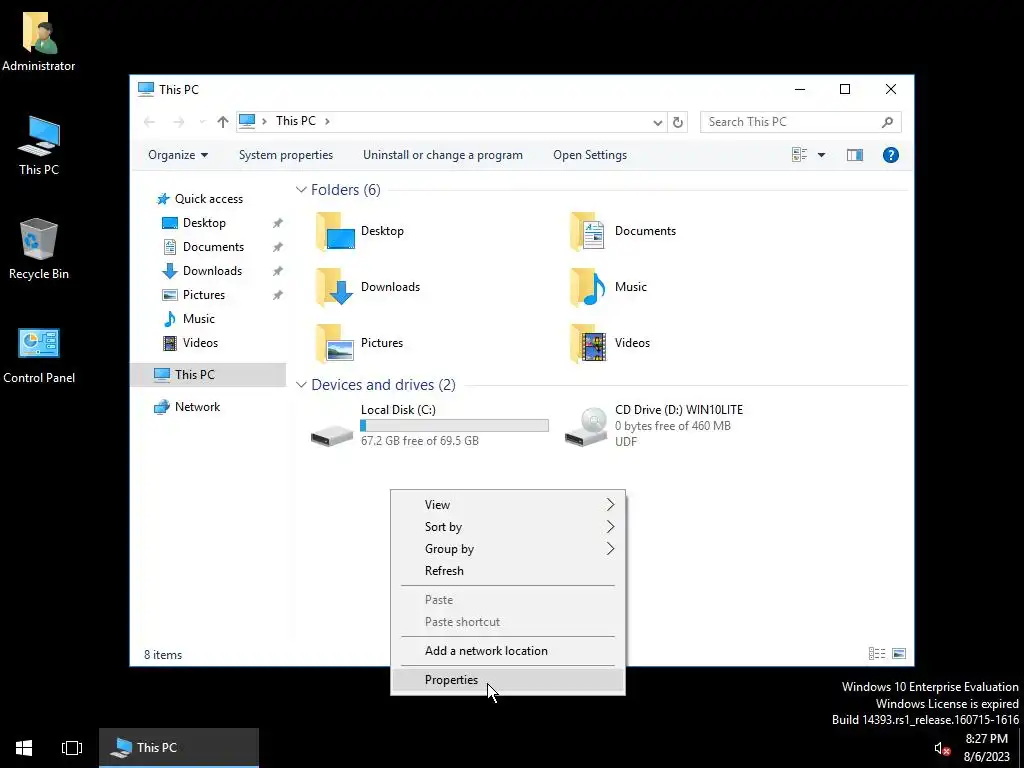The image size is (1024, 768).
Task: Go up one folder level arrow
Action: click(x=223, y=121)
